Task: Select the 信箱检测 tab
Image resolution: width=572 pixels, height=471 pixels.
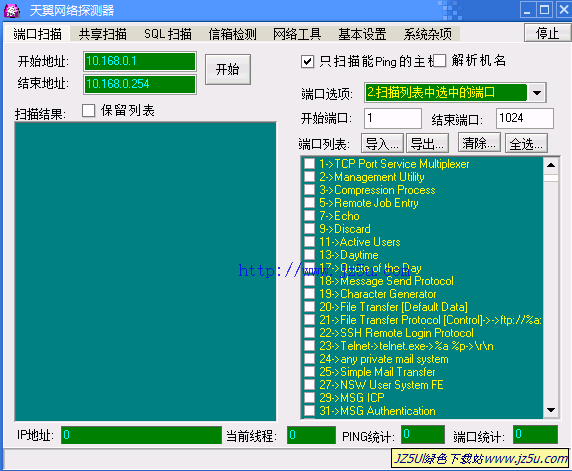Action: coord(232,34)
